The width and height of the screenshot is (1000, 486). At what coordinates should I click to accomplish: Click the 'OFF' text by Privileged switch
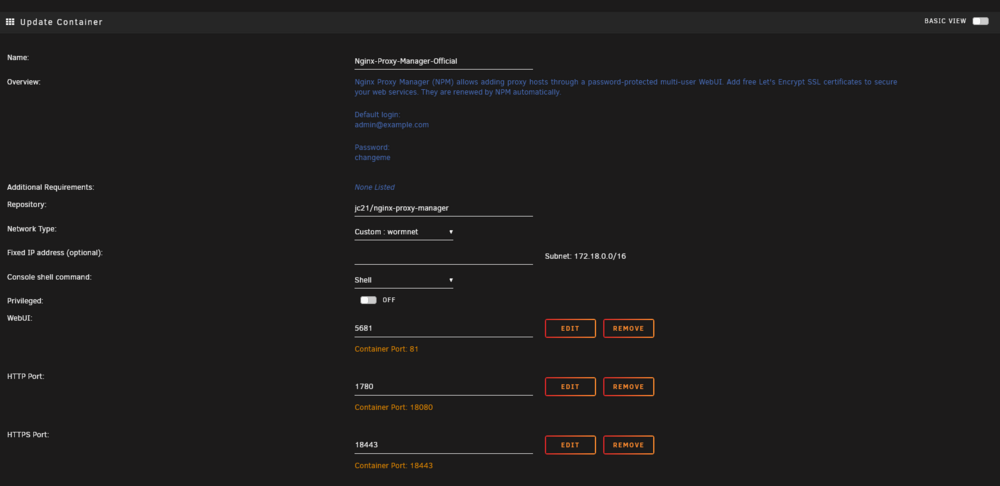[x=389, y=300]
